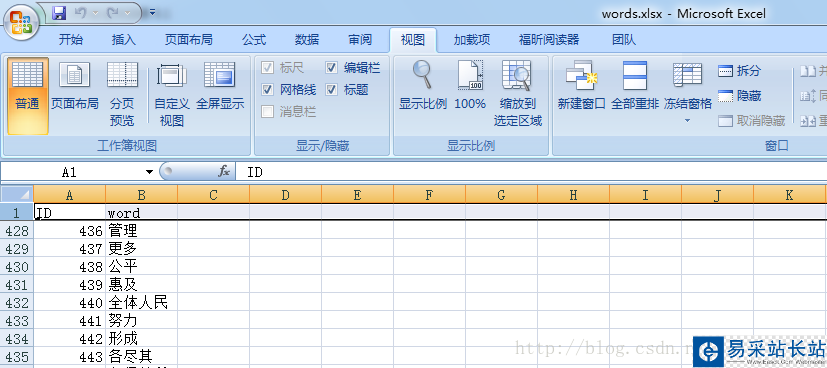Click the fx insert function button
This screenshot has width=827, height=368.
pyautogui.click(x=224, y=171)
